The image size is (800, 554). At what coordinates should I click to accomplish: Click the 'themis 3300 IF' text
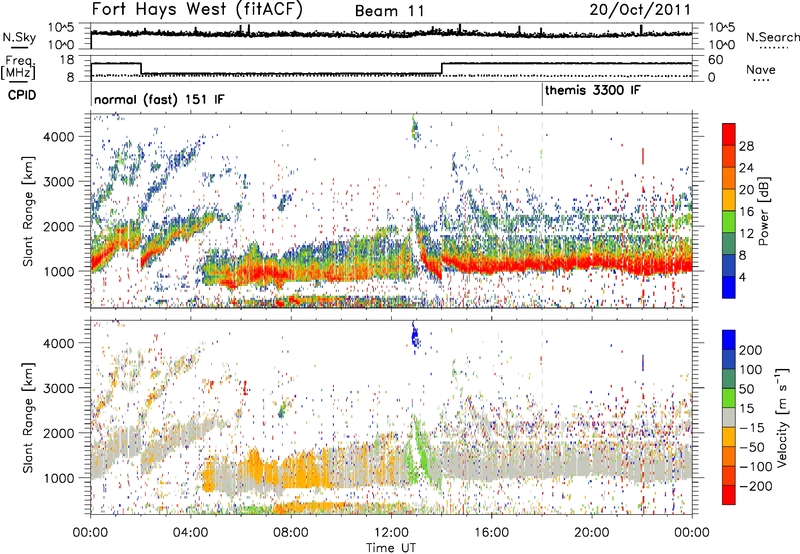pos(593,90)
